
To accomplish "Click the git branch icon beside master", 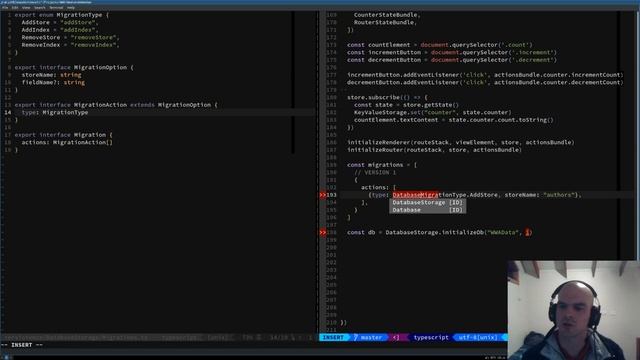I will [356, 338].
